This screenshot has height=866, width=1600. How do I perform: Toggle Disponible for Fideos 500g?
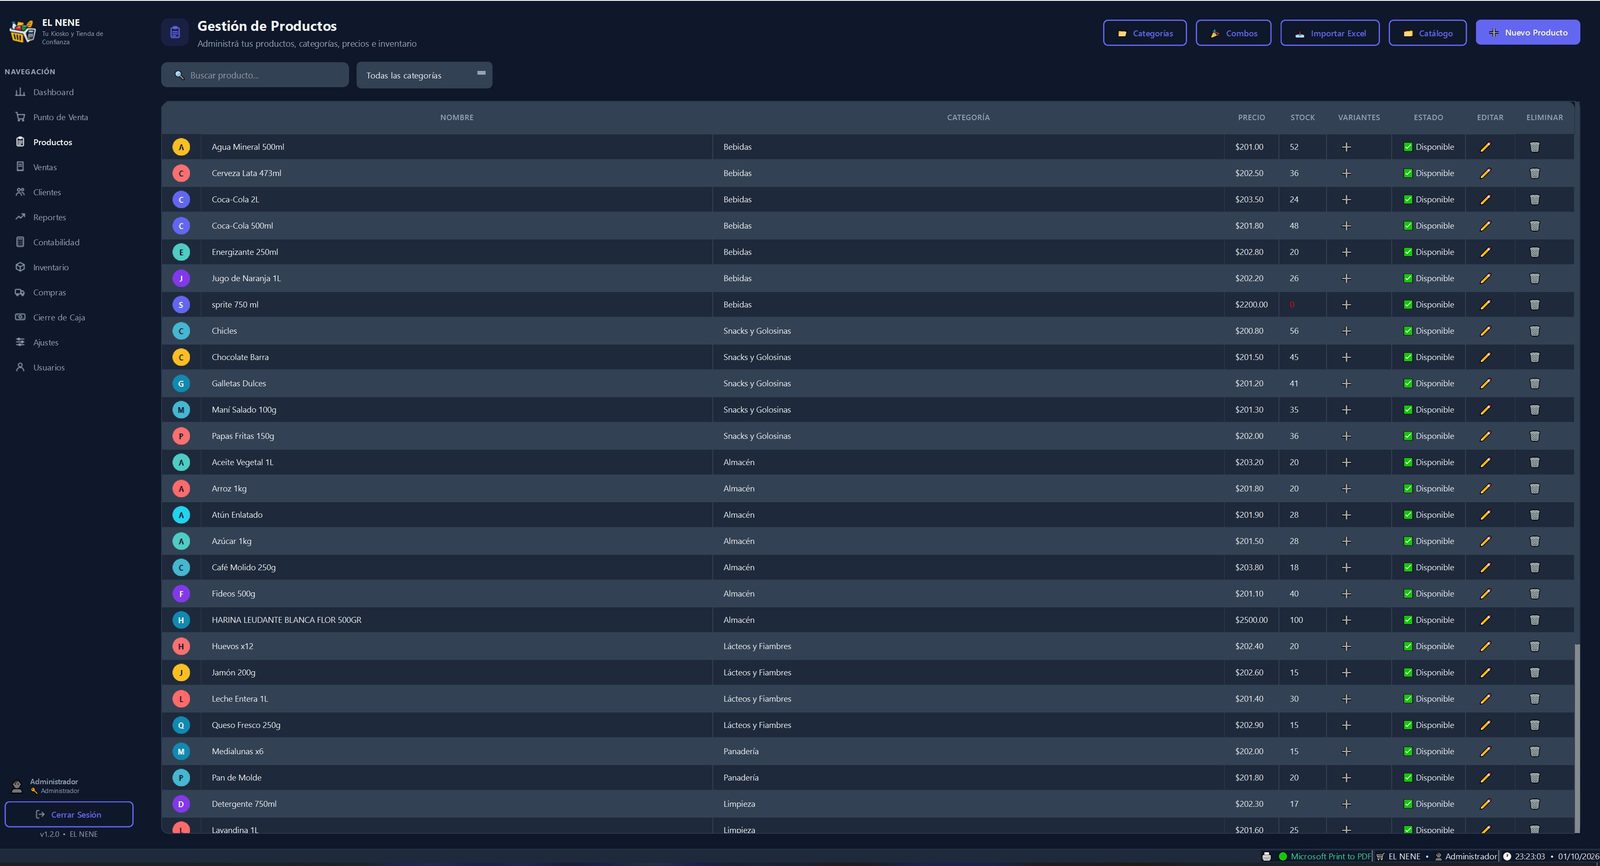click(1408, 594)
